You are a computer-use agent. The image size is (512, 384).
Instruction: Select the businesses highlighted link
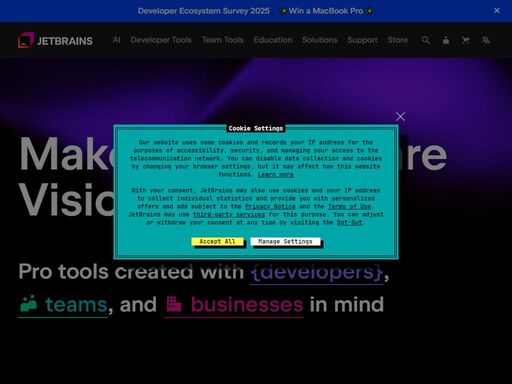[234, 305]
